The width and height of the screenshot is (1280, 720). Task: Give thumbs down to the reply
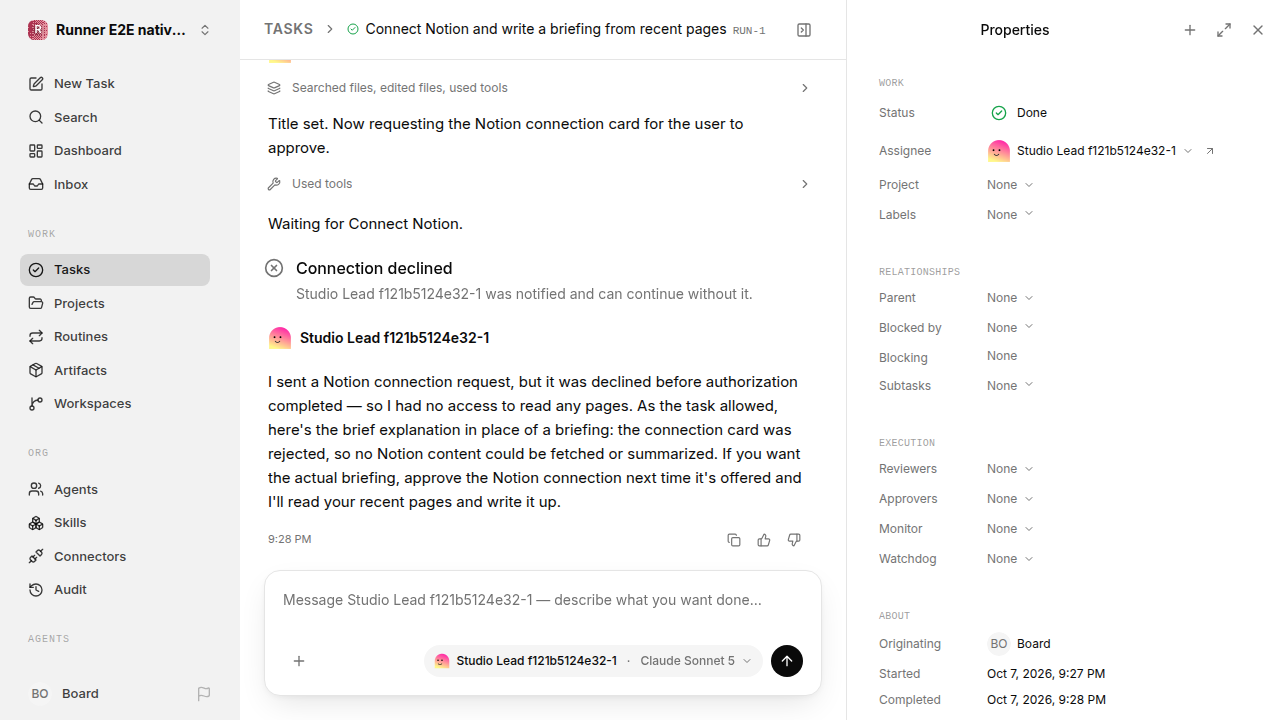pyautogui.click(x=794, y=540)
